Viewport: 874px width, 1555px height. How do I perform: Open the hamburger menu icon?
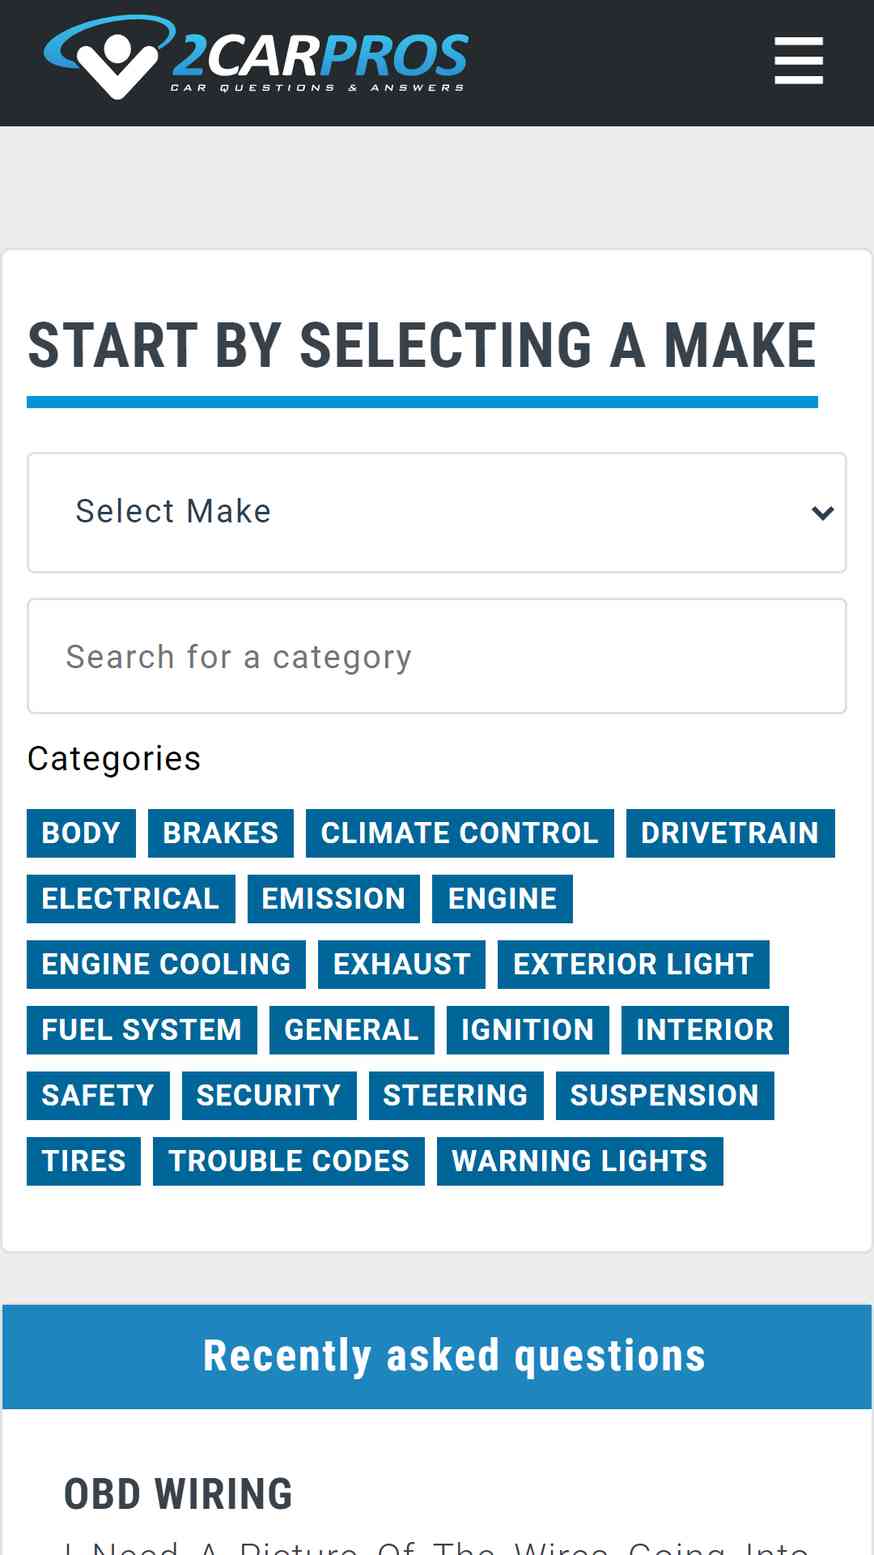coord(798,61)
